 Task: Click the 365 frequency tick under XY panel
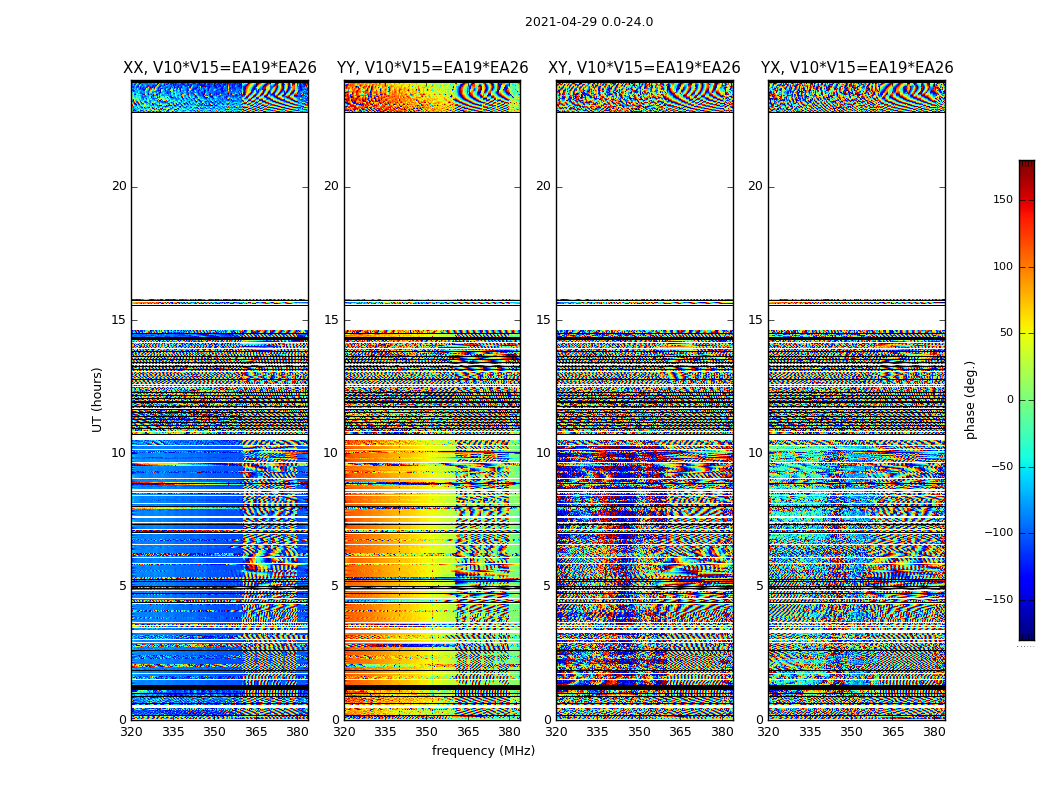(680, 732)
